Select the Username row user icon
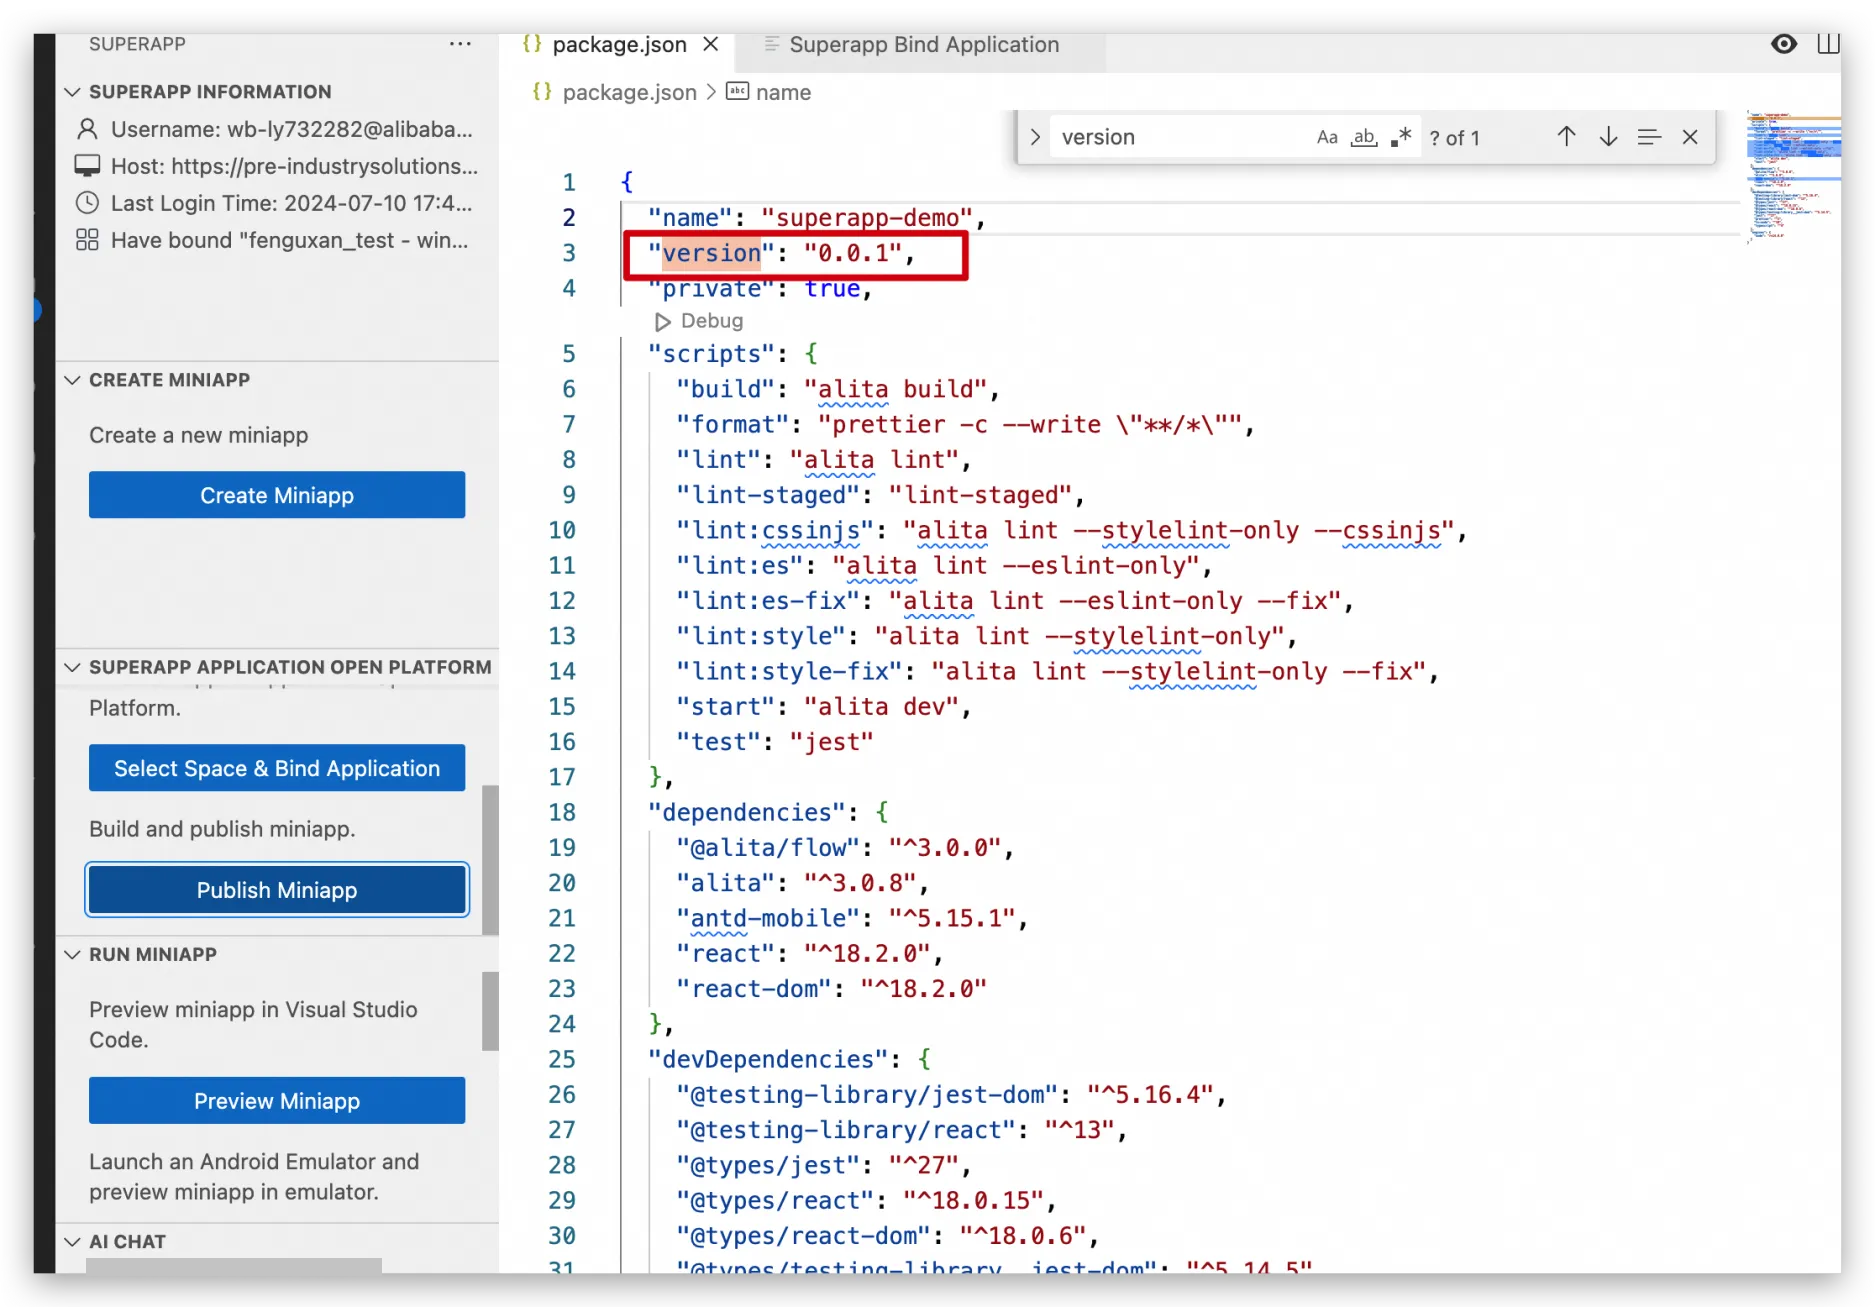 pos(88,129)
